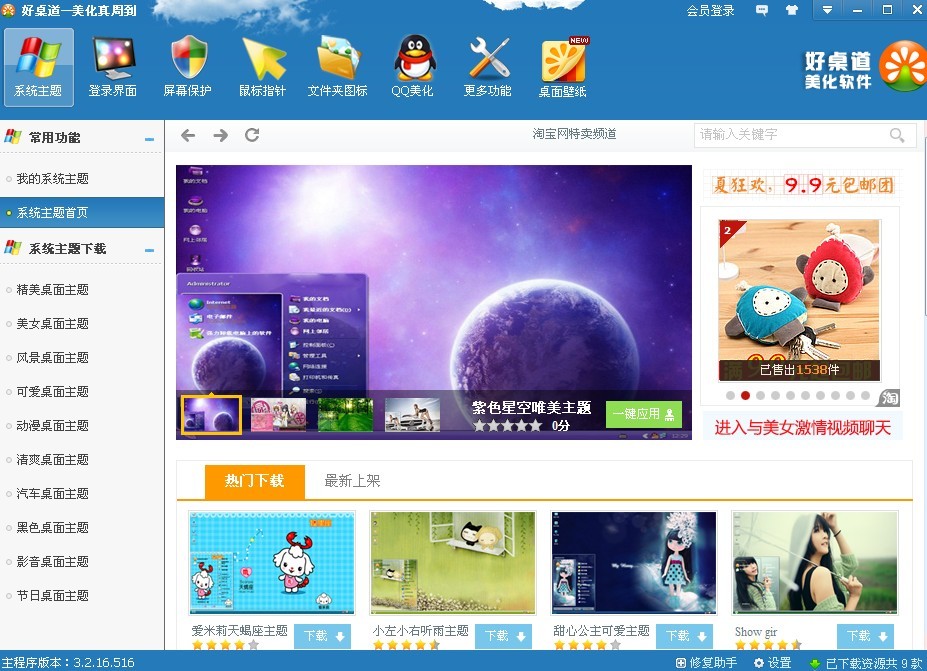Screen dimensions: 927x671
Task: Select the 热门下载 tab
Action: (254, 481)
